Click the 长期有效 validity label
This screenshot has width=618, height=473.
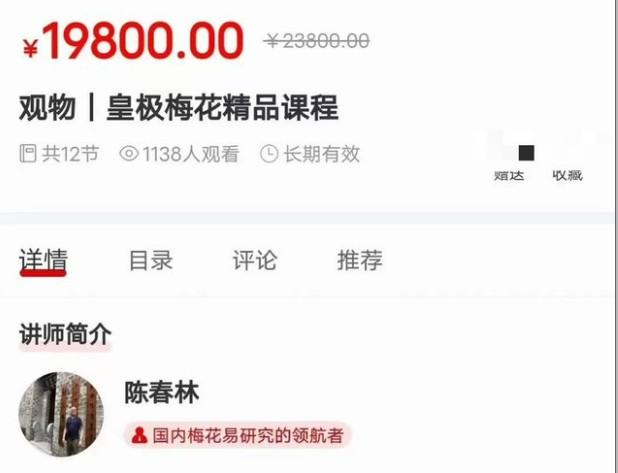click(x=322, y=154)
